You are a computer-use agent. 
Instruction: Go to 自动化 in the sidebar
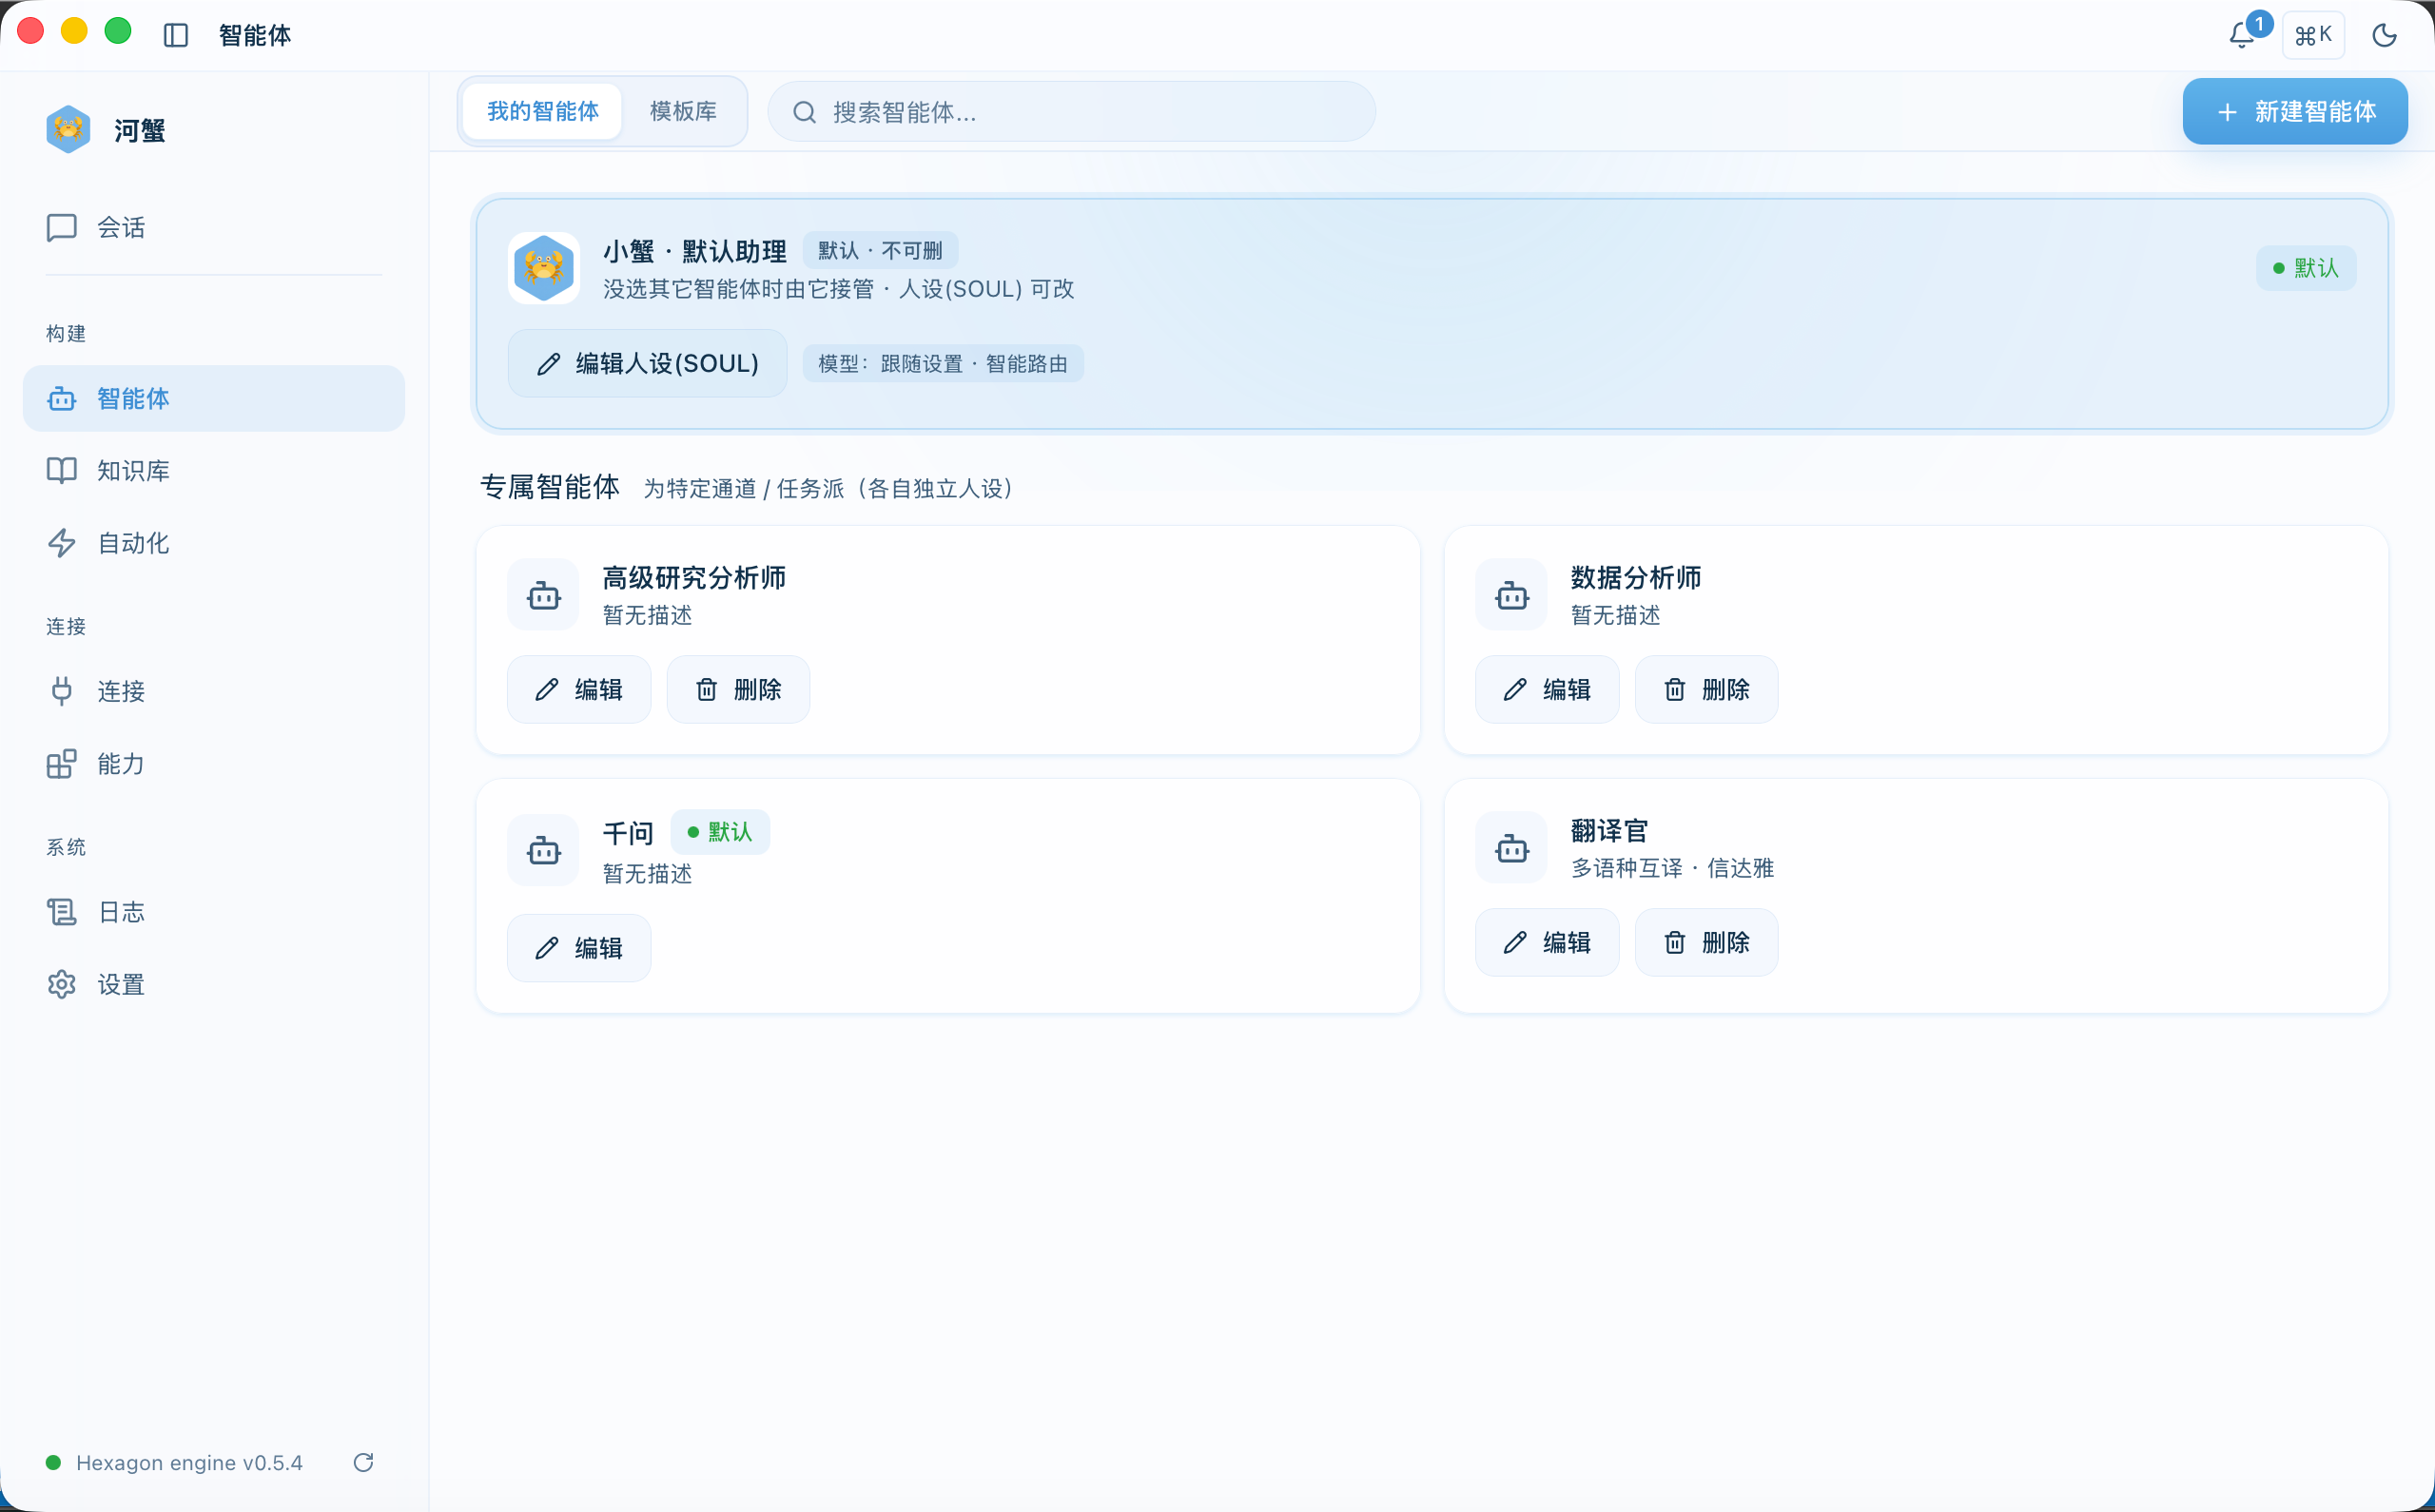tap(213, 543)
